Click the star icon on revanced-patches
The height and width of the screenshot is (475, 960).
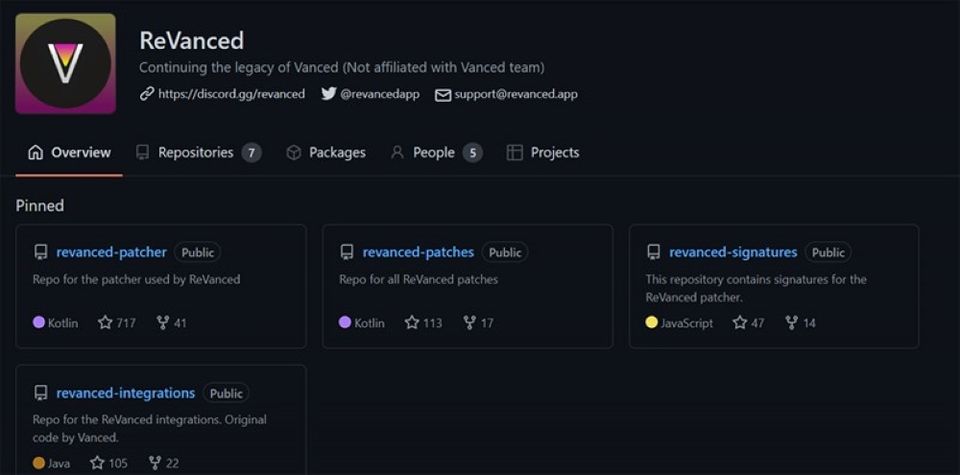pos(411,323)
